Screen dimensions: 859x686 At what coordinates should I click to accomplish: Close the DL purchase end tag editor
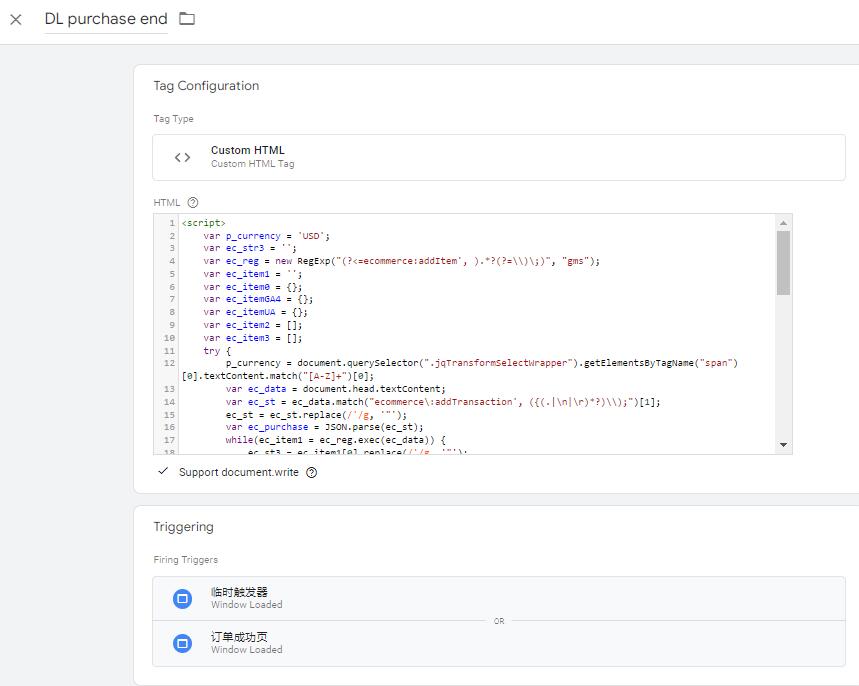tap(15, 18)
